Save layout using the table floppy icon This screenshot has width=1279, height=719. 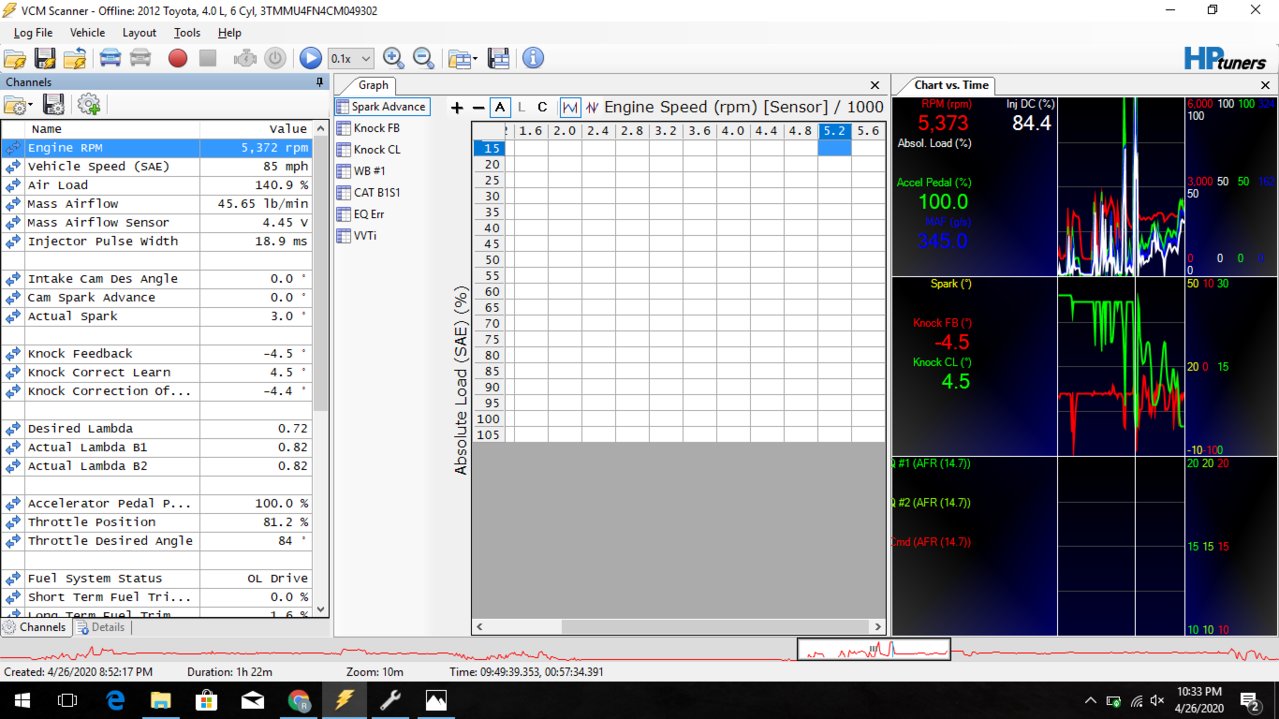click(498, 58)
